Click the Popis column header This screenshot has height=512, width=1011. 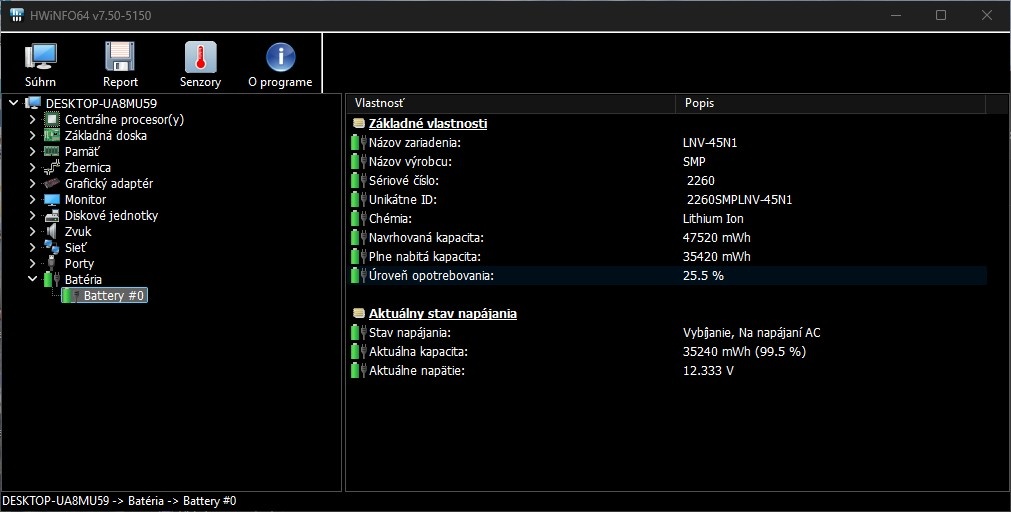click(830, 103)
